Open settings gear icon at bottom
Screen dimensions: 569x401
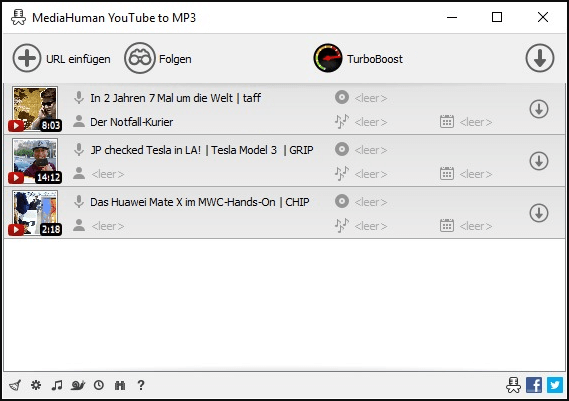(36, 385)
